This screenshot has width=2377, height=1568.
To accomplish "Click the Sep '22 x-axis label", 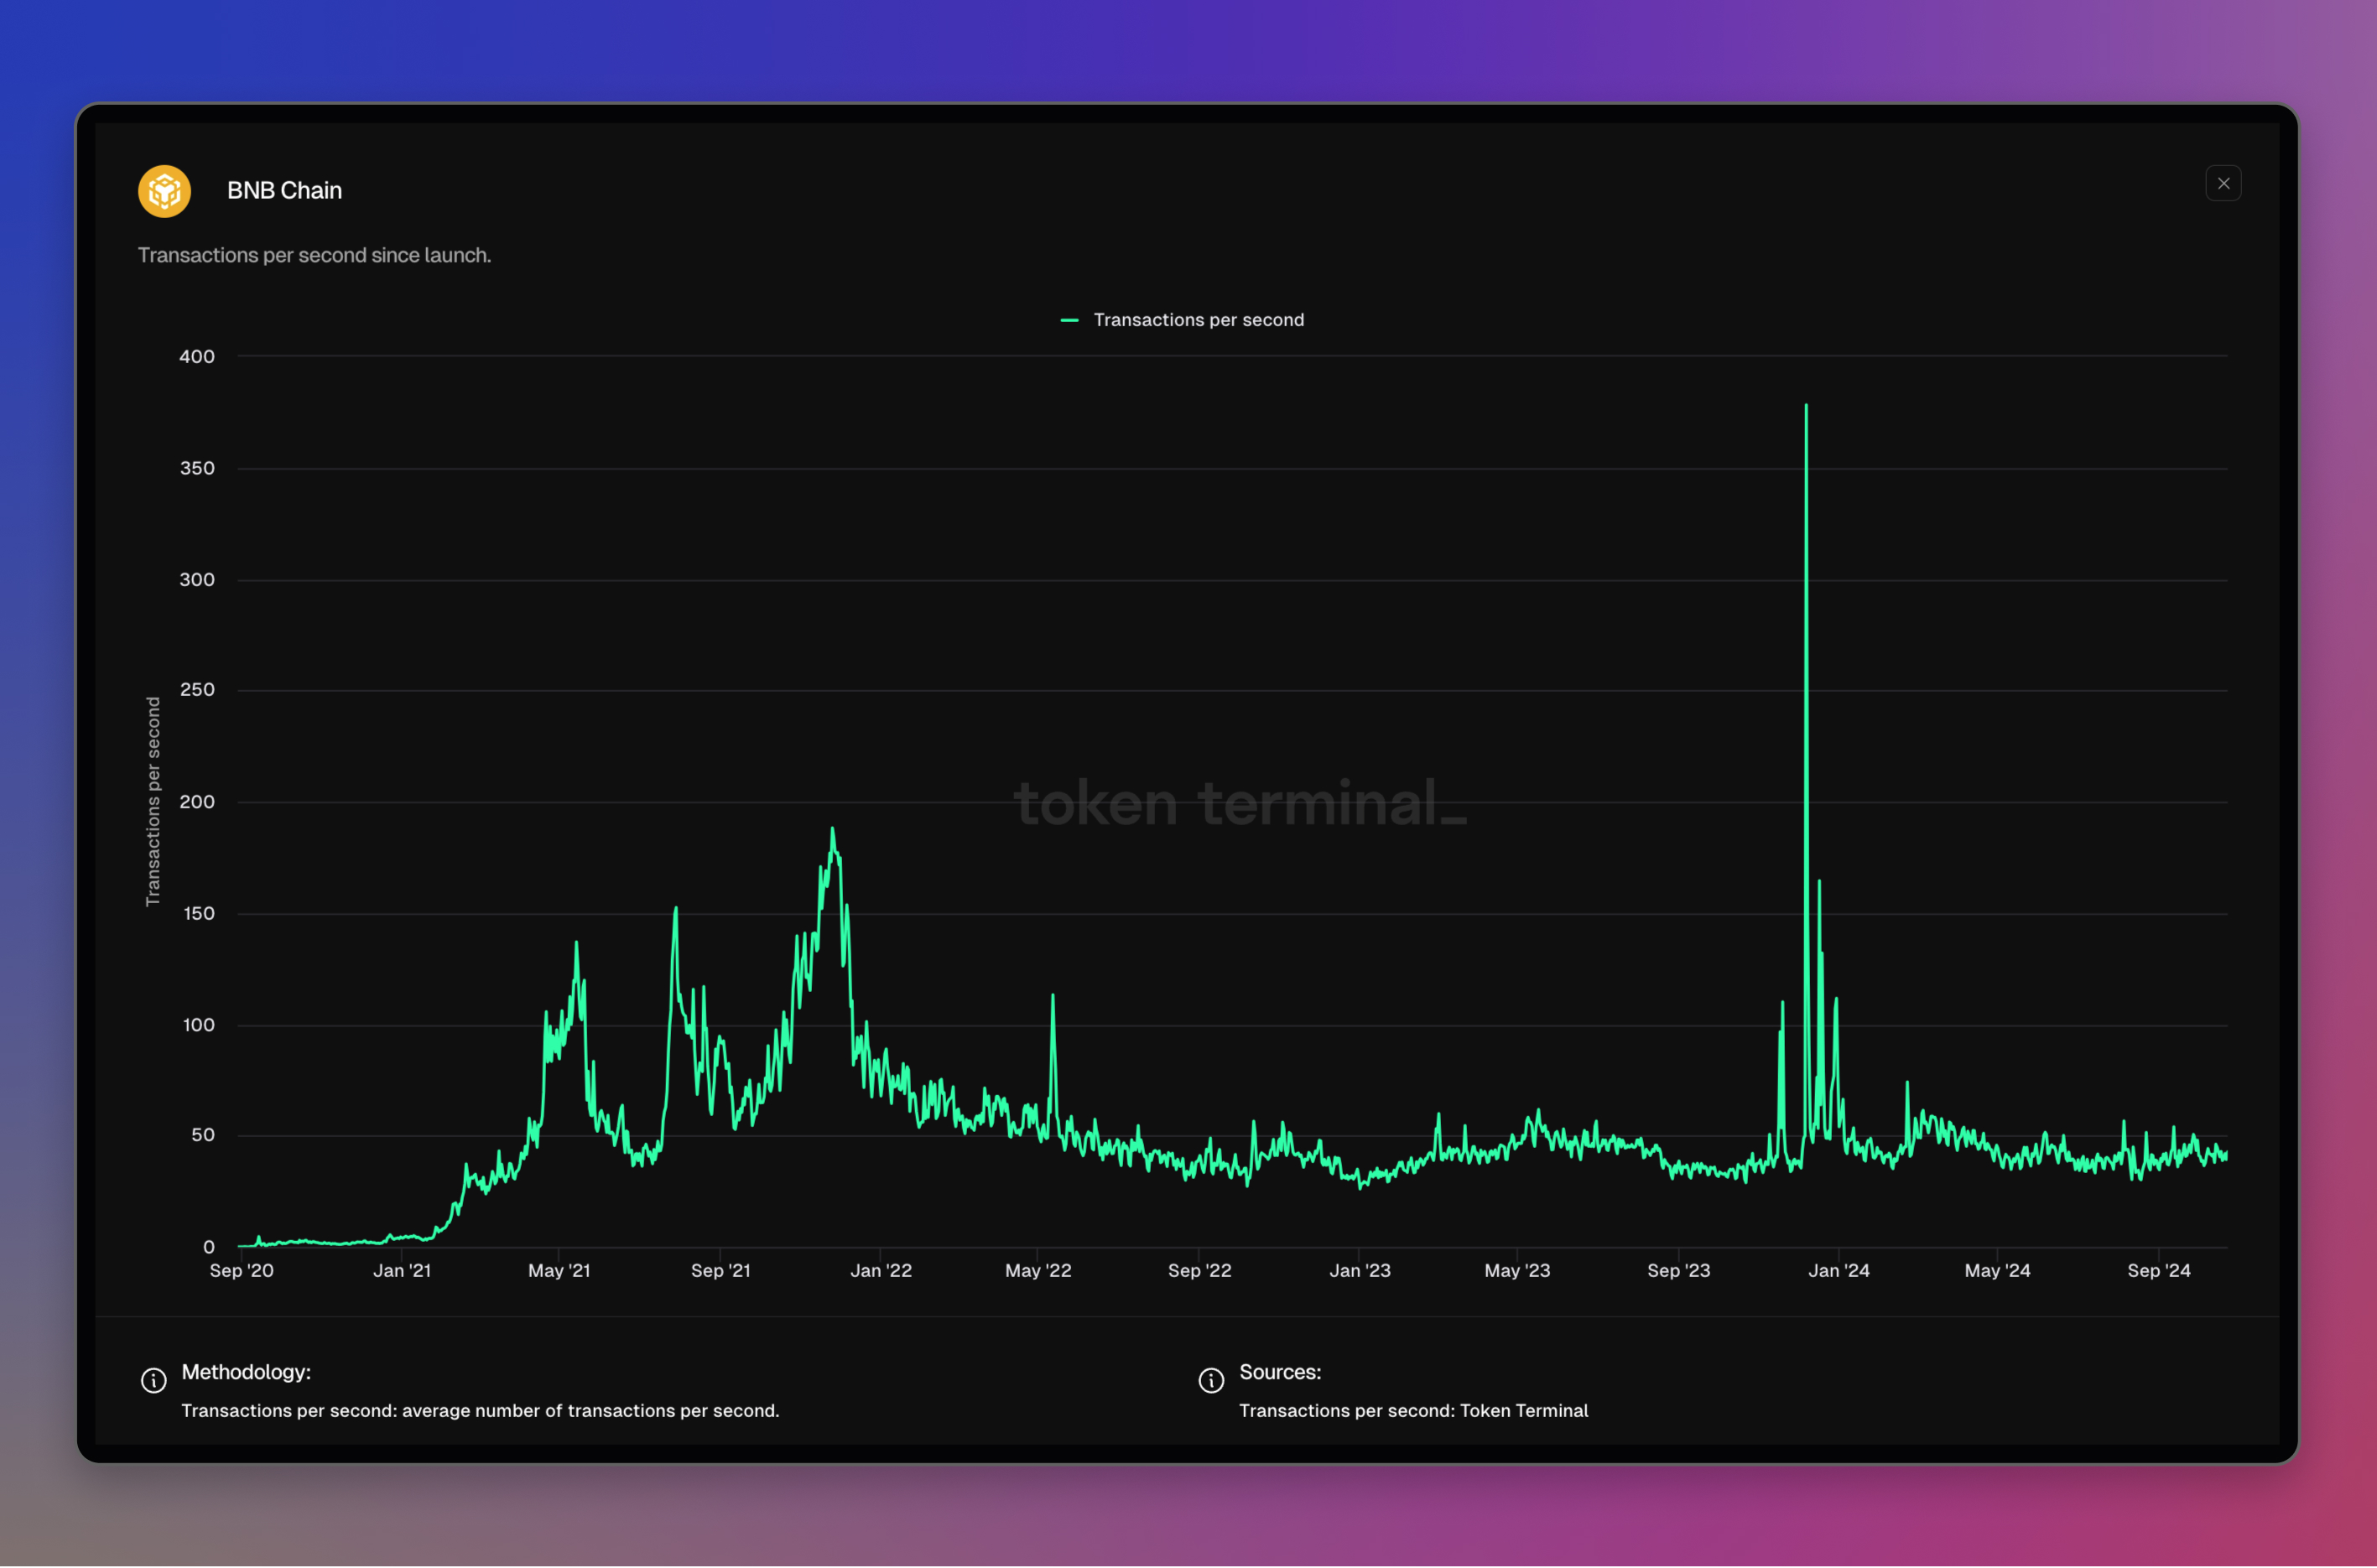I will point(1200,1271).
